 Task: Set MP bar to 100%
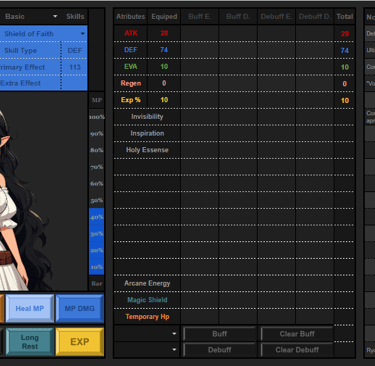coord(97,117)
